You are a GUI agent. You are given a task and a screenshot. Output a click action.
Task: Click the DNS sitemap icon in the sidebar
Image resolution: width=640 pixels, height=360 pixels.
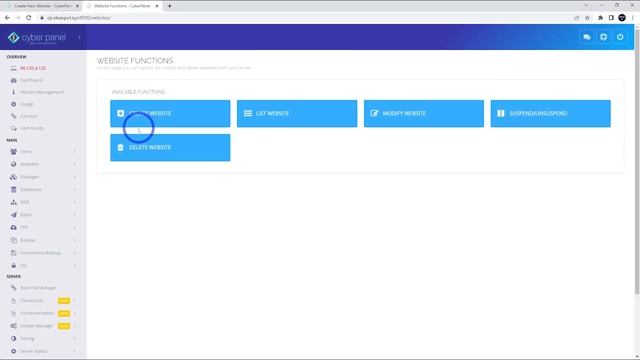pyautogui.click(x=13, y=202)
